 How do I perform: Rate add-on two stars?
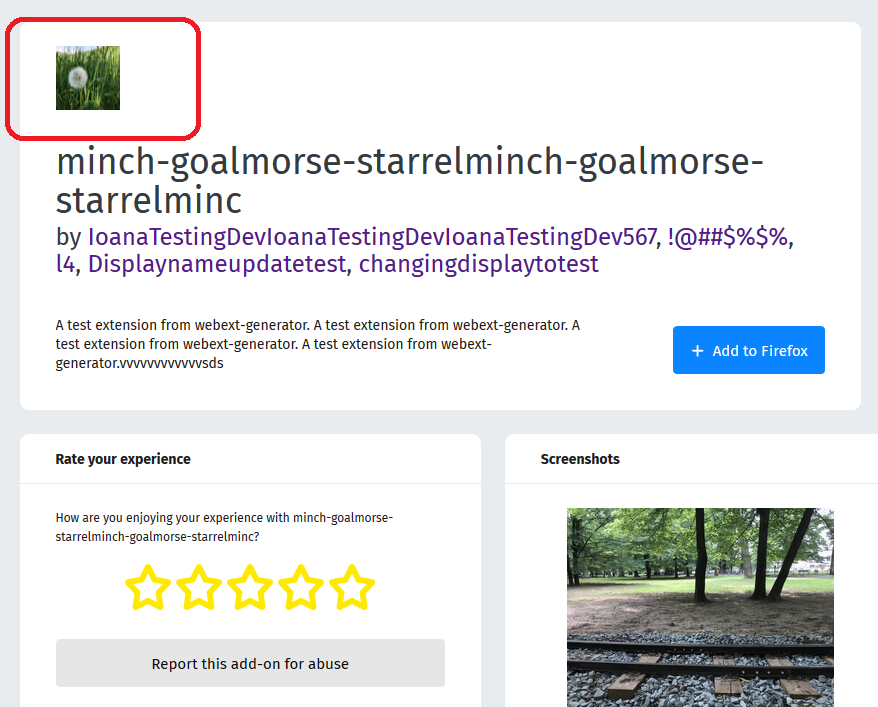tap(199, 587)
